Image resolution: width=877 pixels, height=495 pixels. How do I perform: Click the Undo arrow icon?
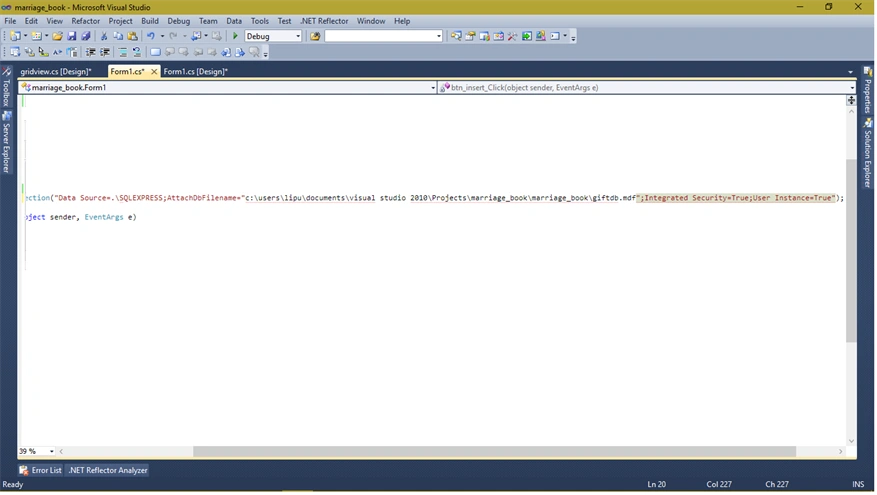(150, 36)
